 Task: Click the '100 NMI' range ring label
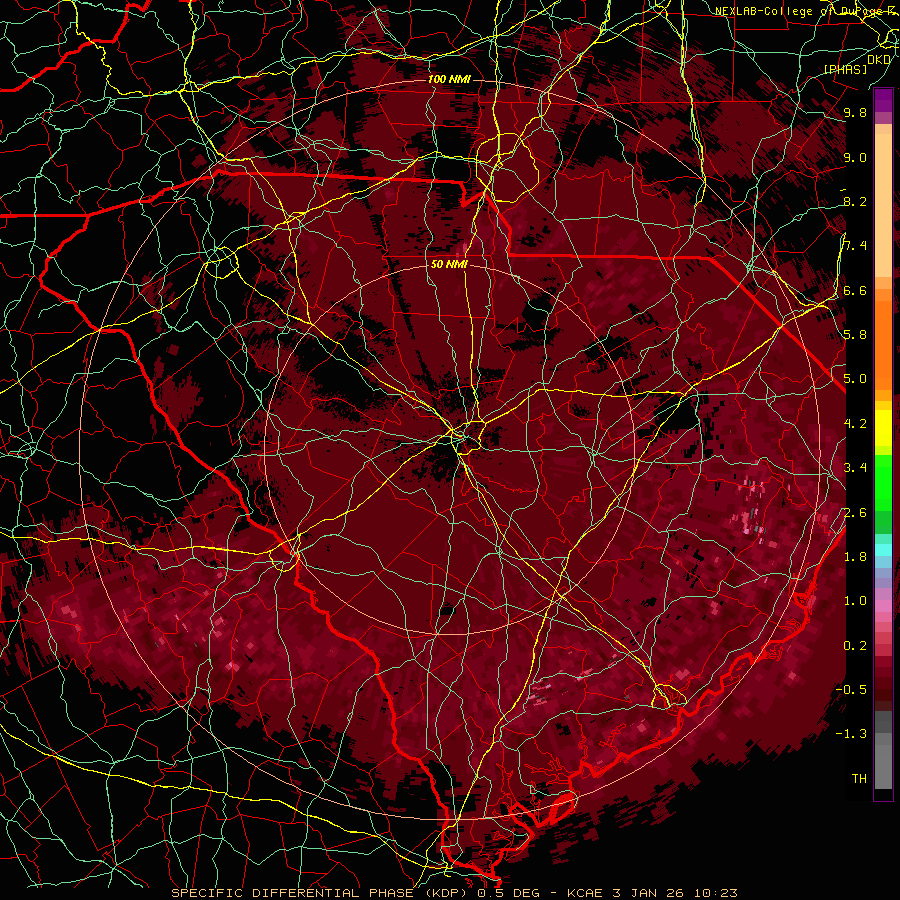point(449,79)
